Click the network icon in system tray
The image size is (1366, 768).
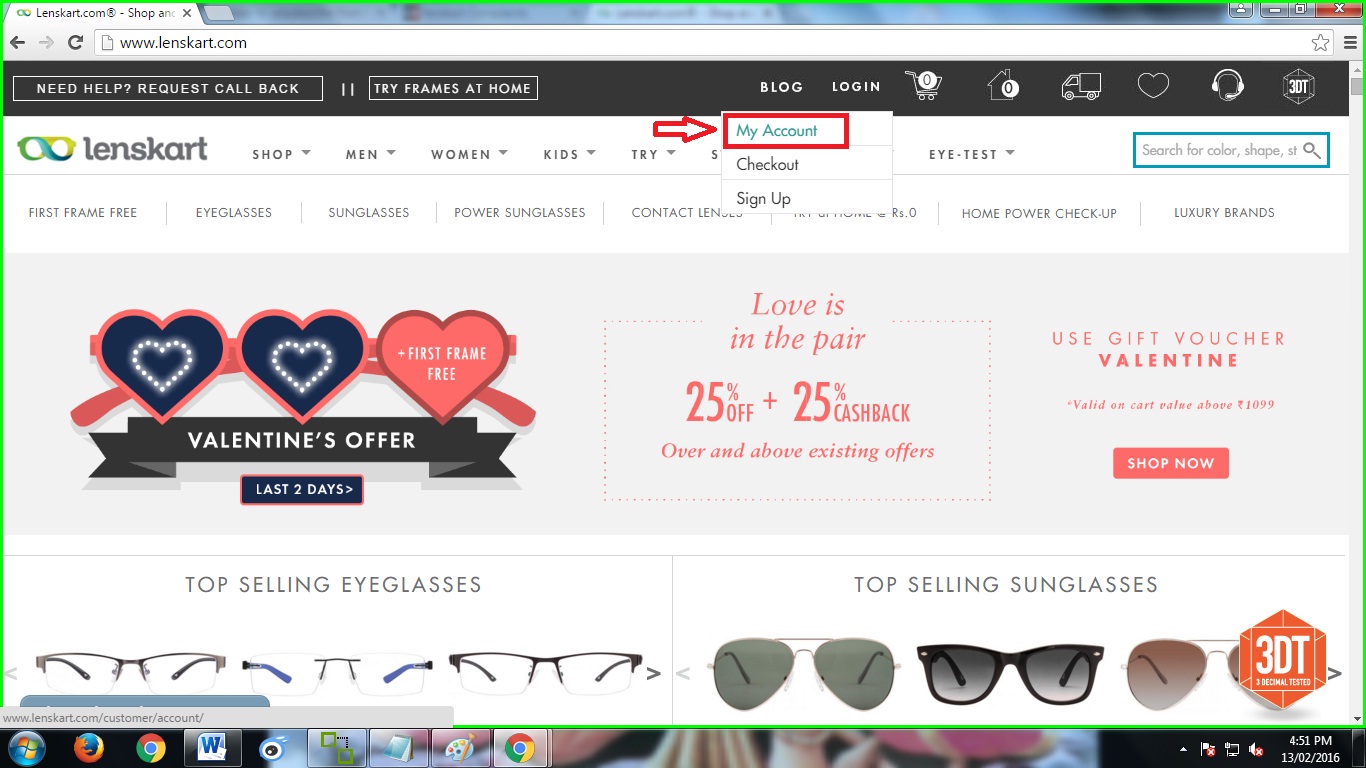[1232, 749]
